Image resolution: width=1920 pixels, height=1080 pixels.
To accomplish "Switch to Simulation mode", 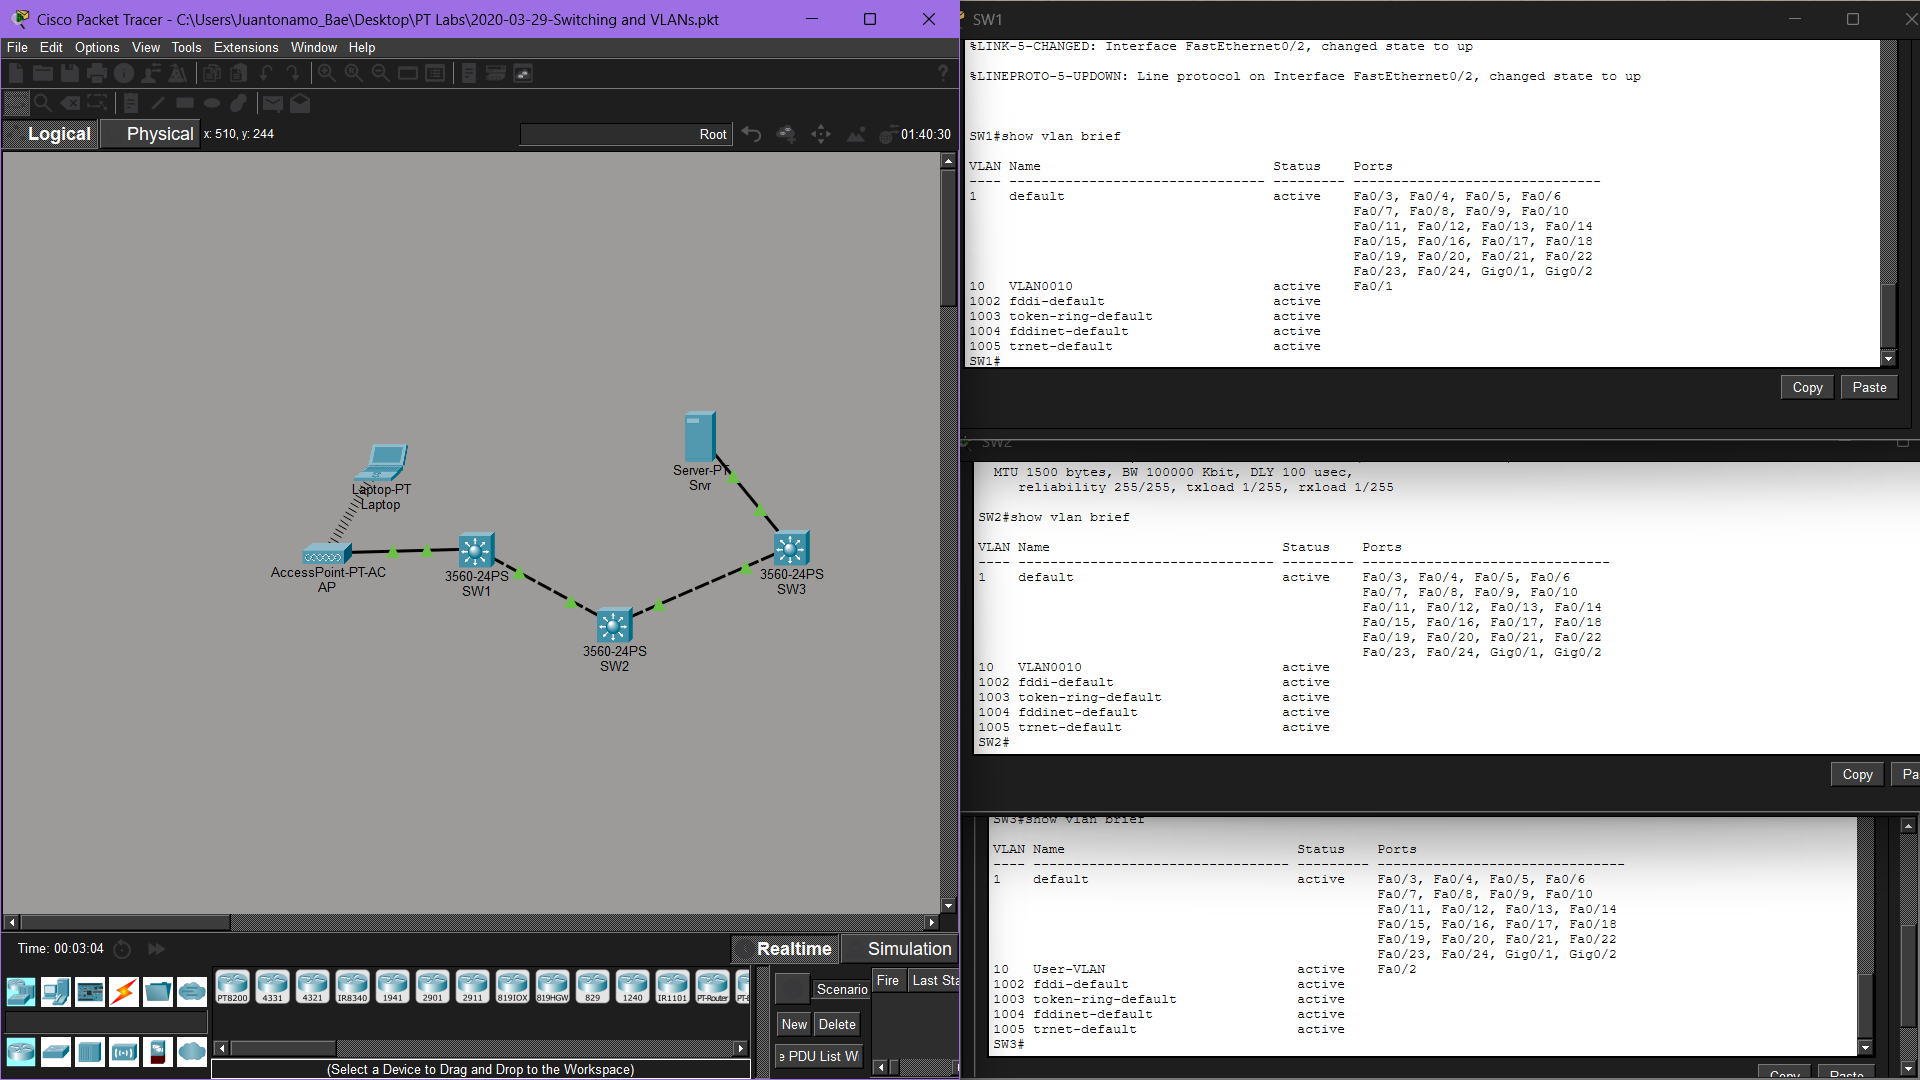I will 900,949.
